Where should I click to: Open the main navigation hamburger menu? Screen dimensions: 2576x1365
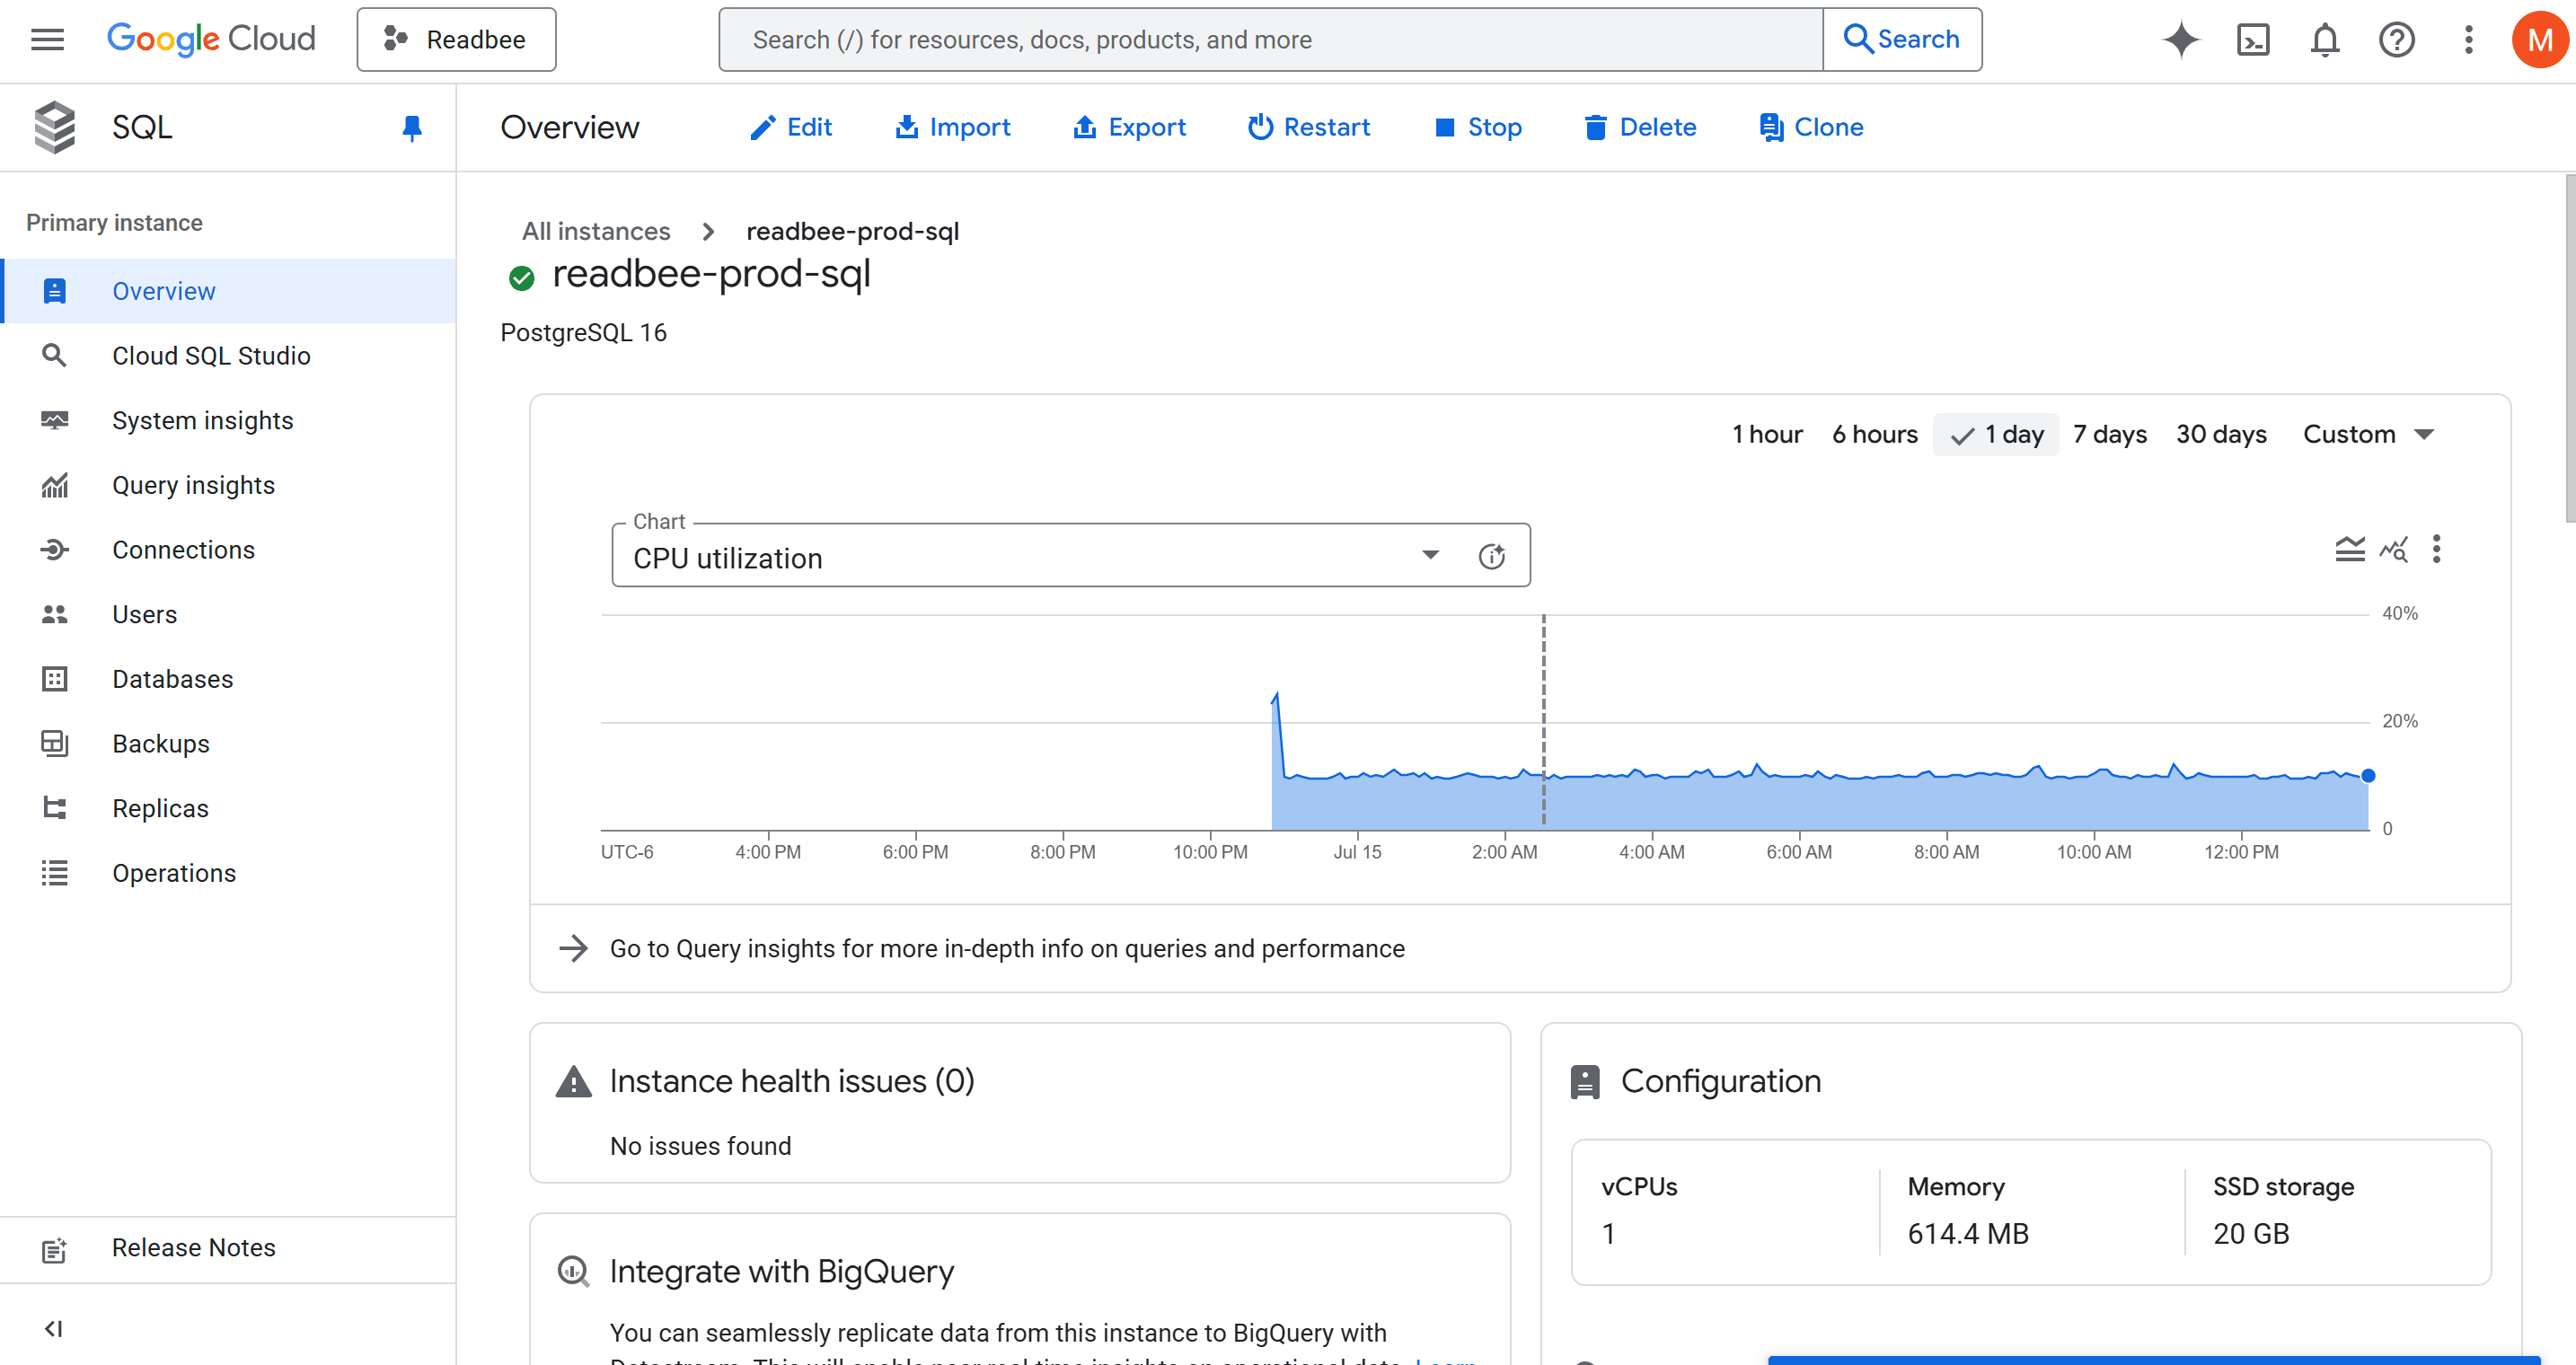click(x=47, y=39)
